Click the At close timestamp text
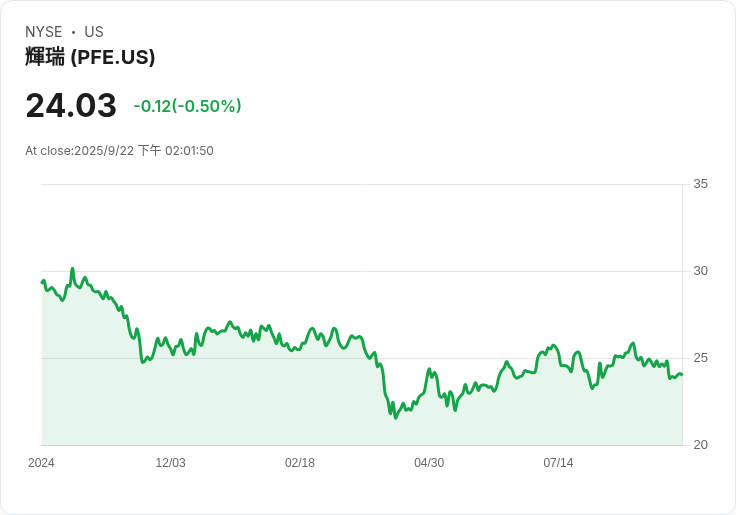The width and height of the screenshot is (736, 515). click(119, 151)
